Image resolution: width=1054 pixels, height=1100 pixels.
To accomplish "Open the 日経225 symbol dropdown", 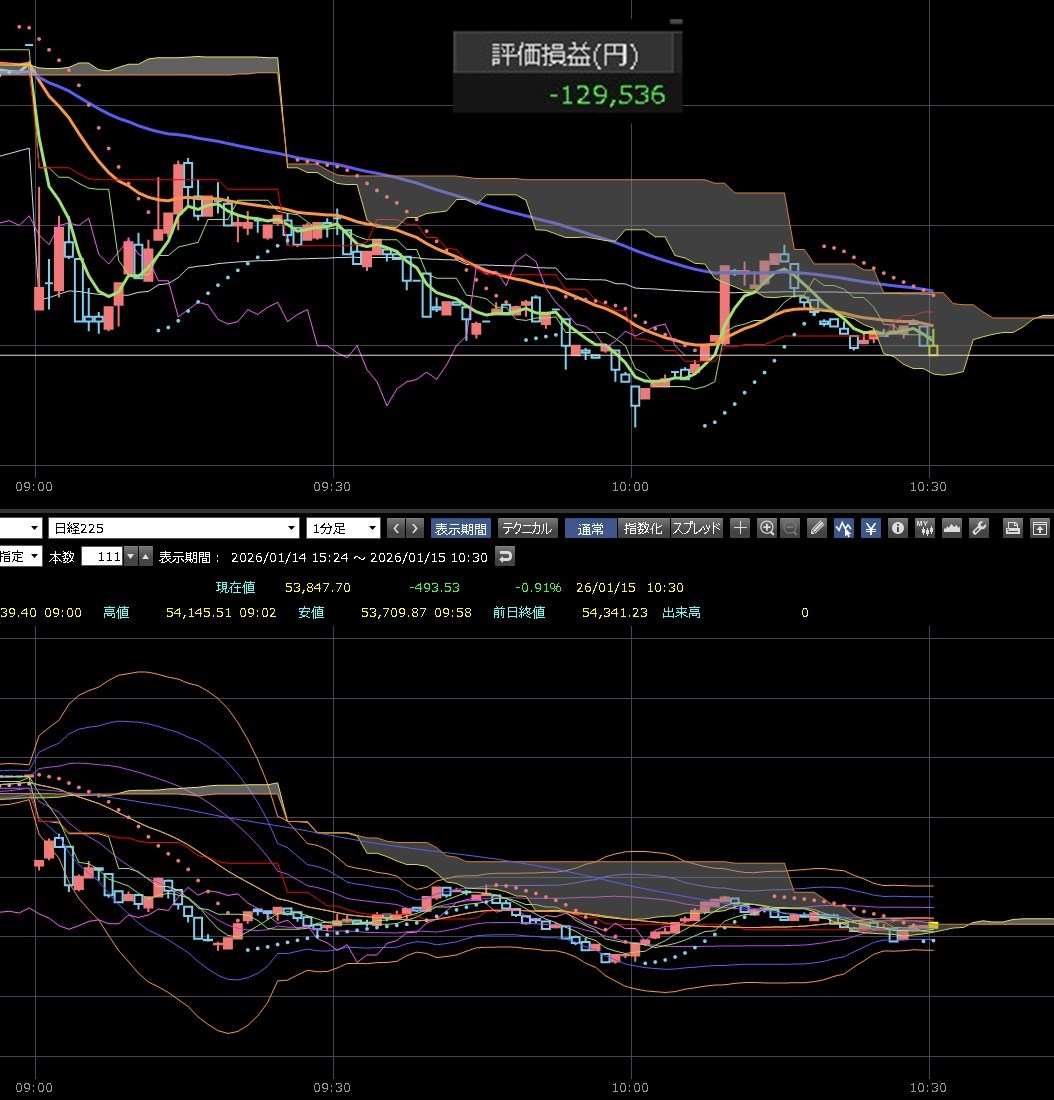I will click(x=292, y=528).
